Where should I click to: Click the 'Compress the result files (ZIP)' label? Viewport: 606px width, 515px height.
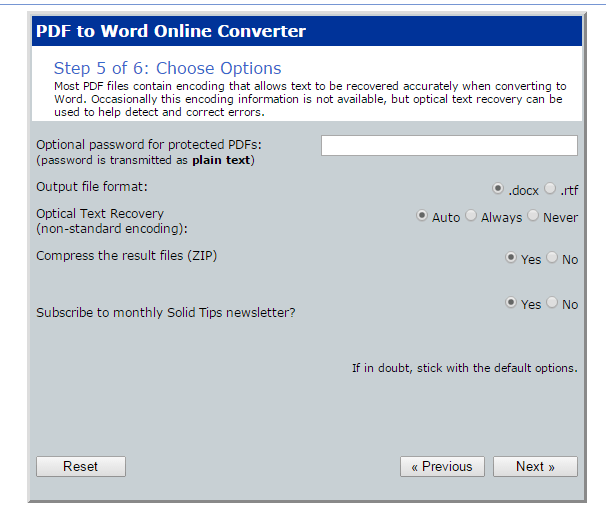126,256
